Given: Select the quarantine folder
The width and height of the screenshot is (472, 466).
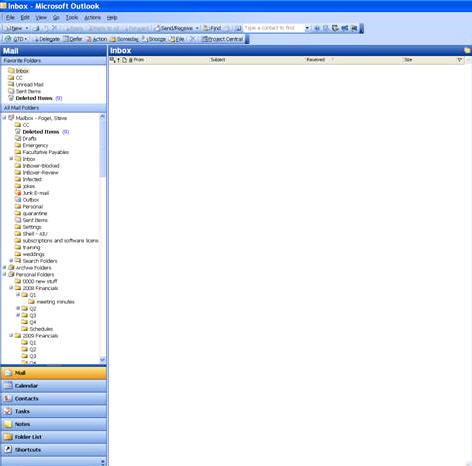Looking at the screenshot, I should (x=35, y=213).
